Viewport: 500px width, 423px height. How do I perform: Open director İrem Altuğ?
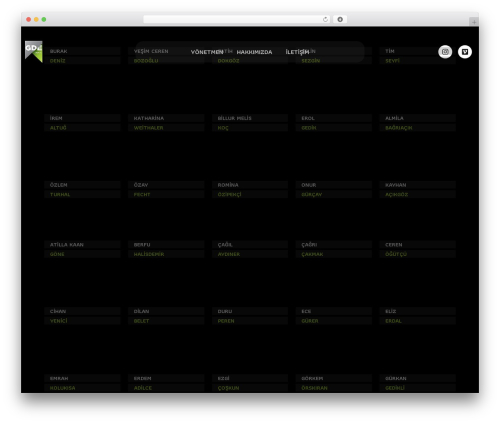pyautogui.click(x=82, y=123)
